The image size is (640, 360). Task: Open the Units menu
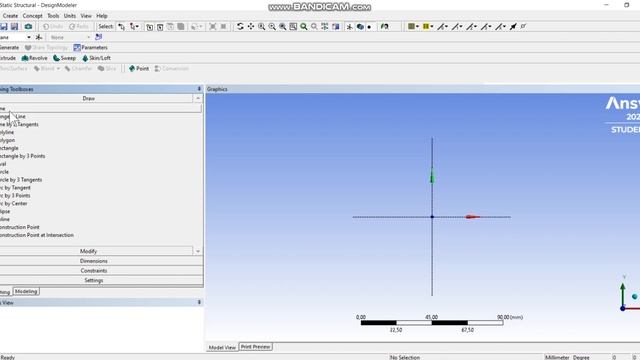click(69, 16)
